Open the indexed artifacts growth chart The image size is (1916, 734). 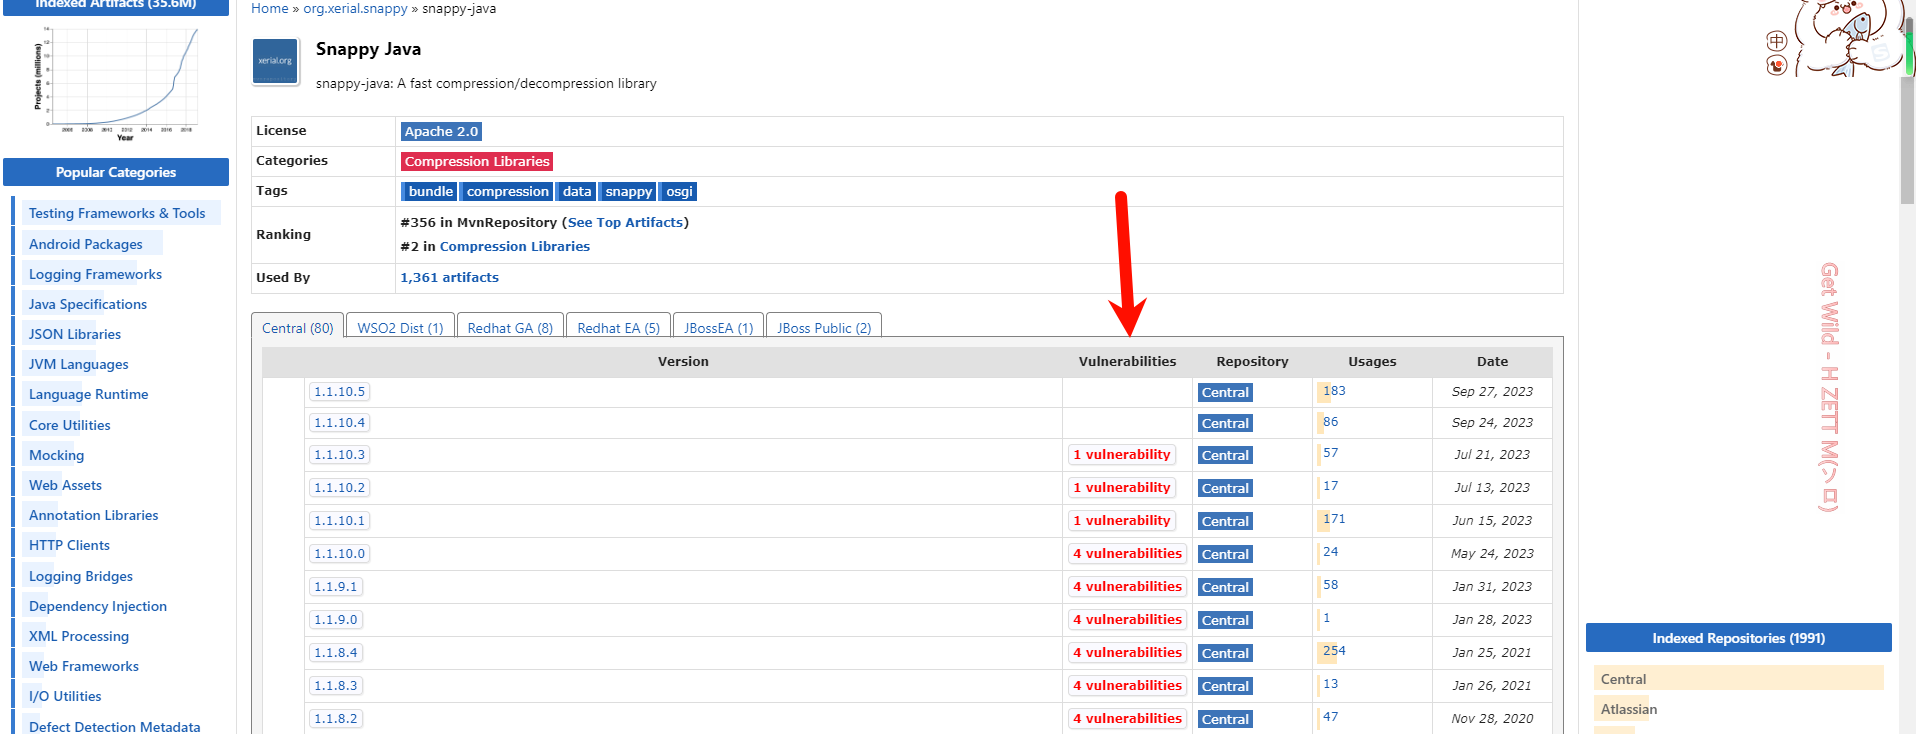116,83
